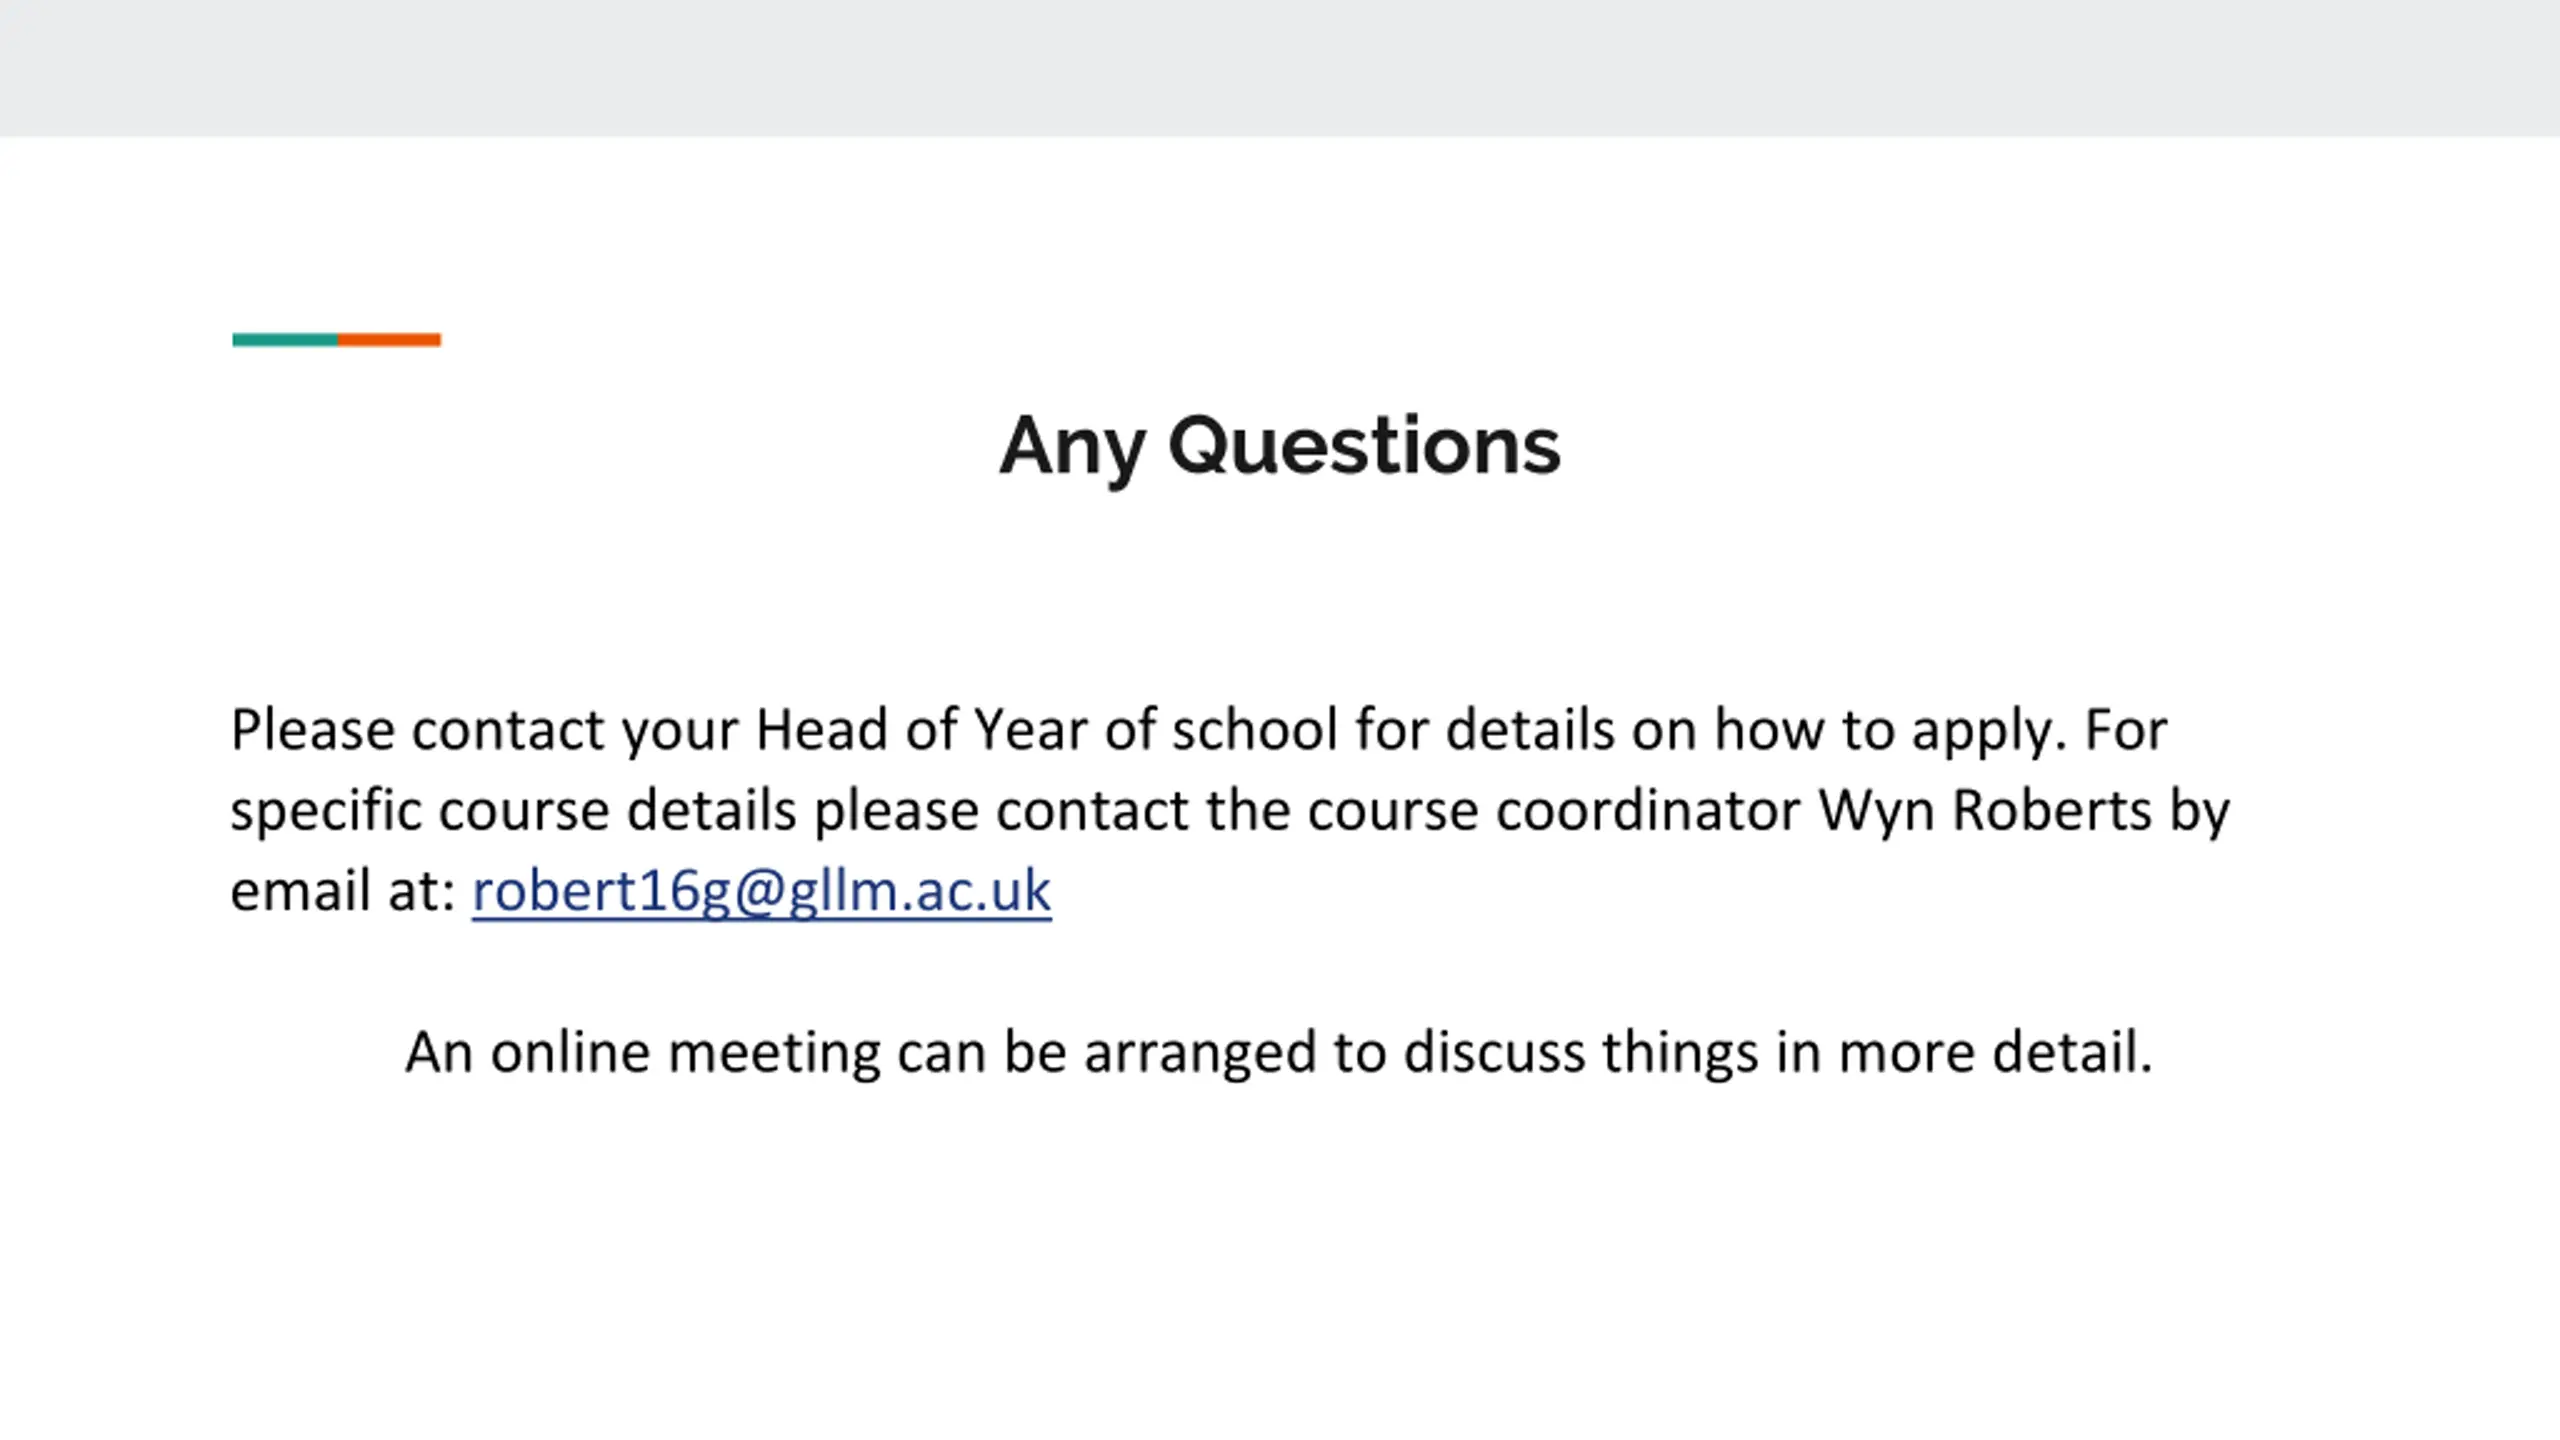Screen dimensions: 2560x1440
Task: Click the word "Any" in the heading
Action: [1072, 448]
